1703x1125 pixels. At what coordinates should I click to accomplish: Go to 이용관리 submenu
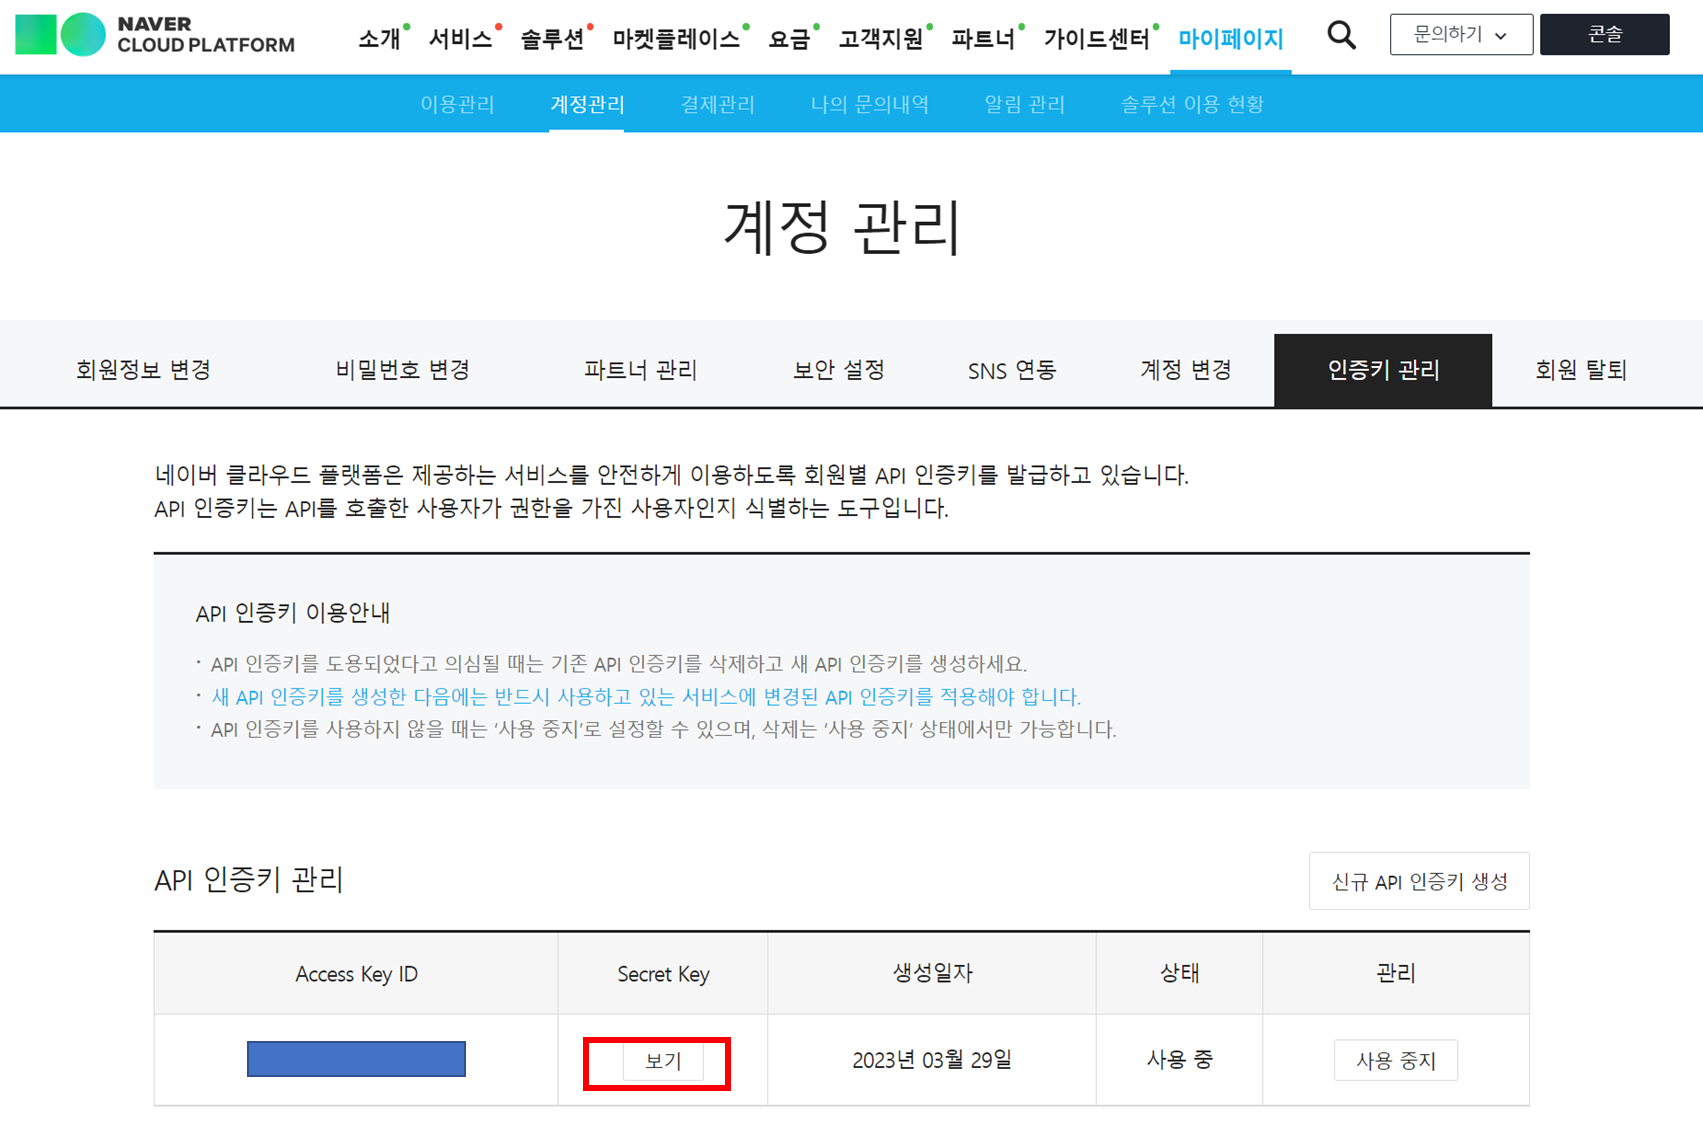point(457,104)
